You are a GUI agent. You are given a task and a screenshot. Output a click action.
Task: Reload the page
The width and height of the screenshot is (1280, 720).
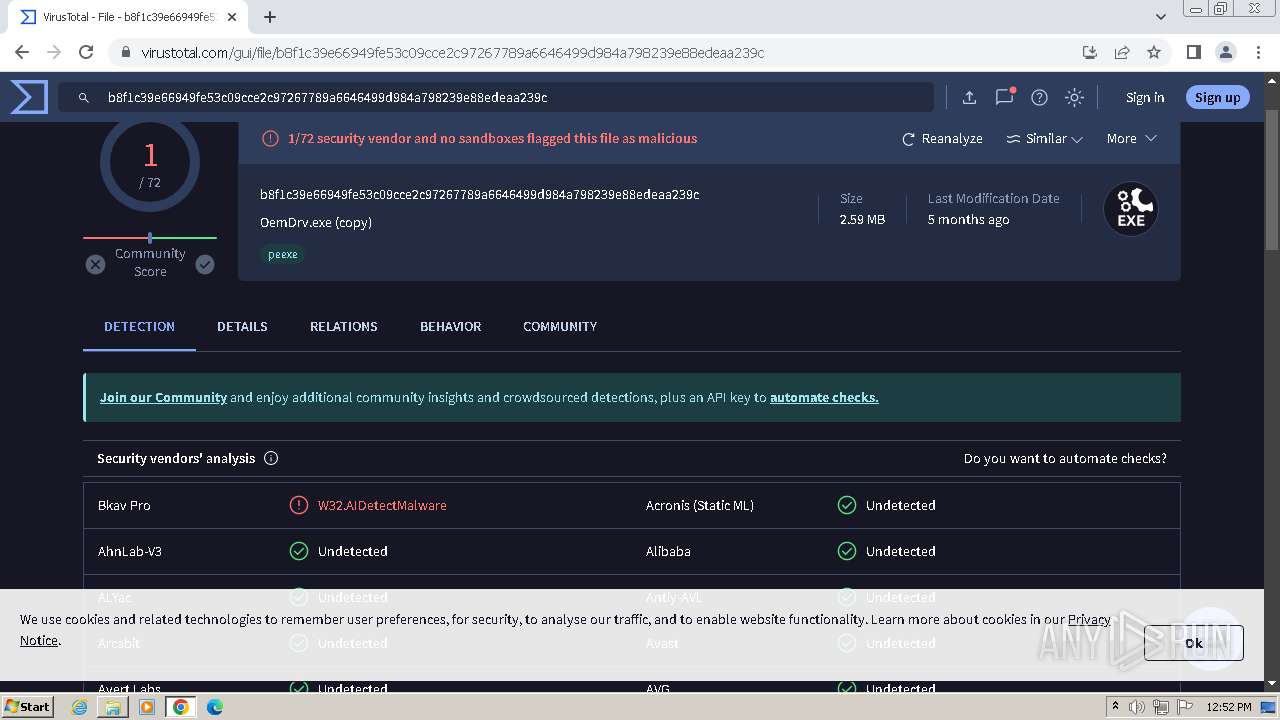click(x=86, y=52)
